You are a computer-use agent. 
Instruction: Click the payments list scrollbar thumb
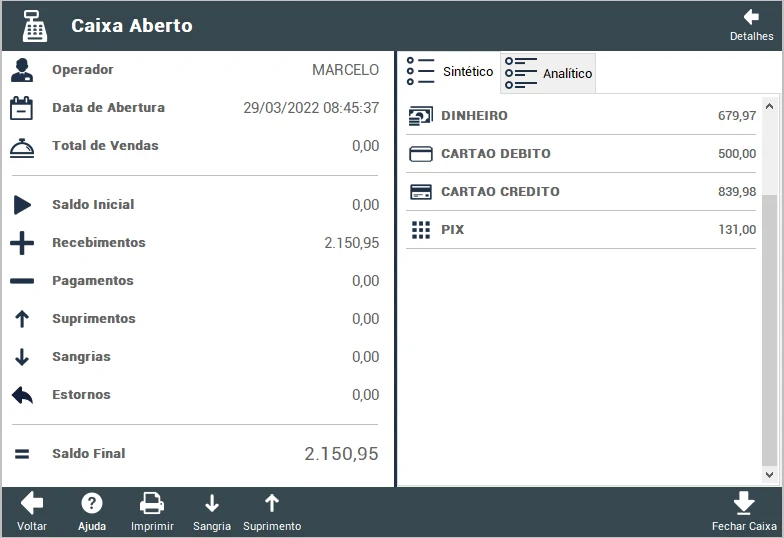click(770, 330)
